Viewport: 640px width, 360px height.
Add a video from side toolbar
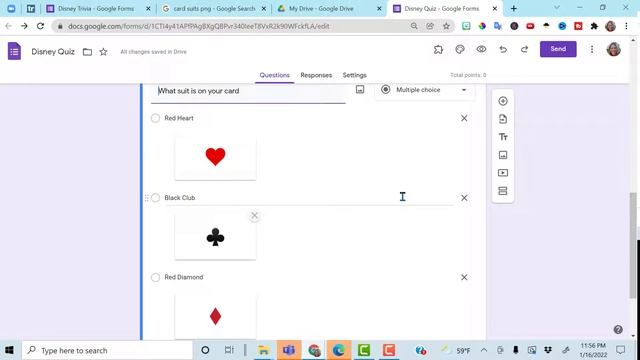(503, 173)
